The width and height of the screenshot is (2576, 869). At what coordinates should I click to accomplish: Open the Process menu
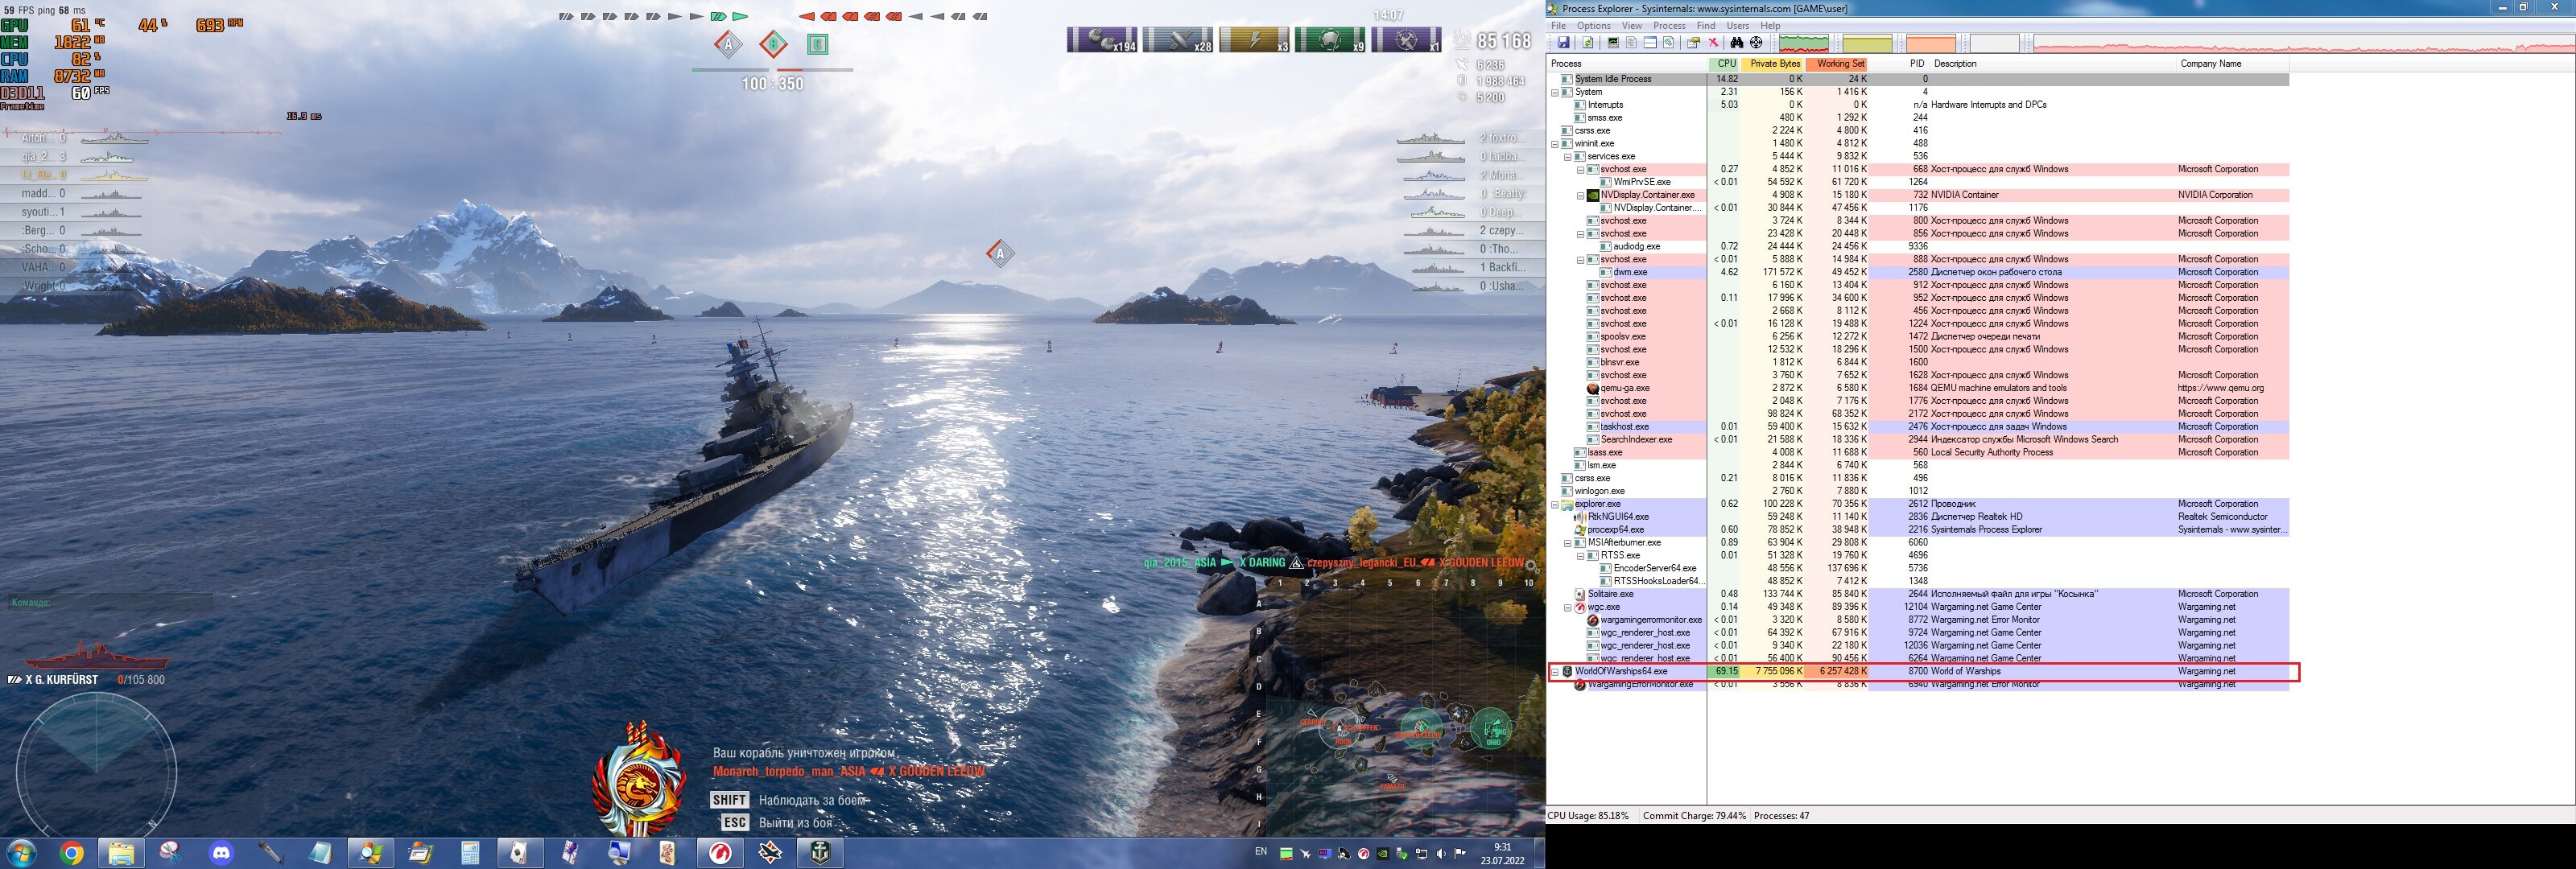coord(1669,26)
